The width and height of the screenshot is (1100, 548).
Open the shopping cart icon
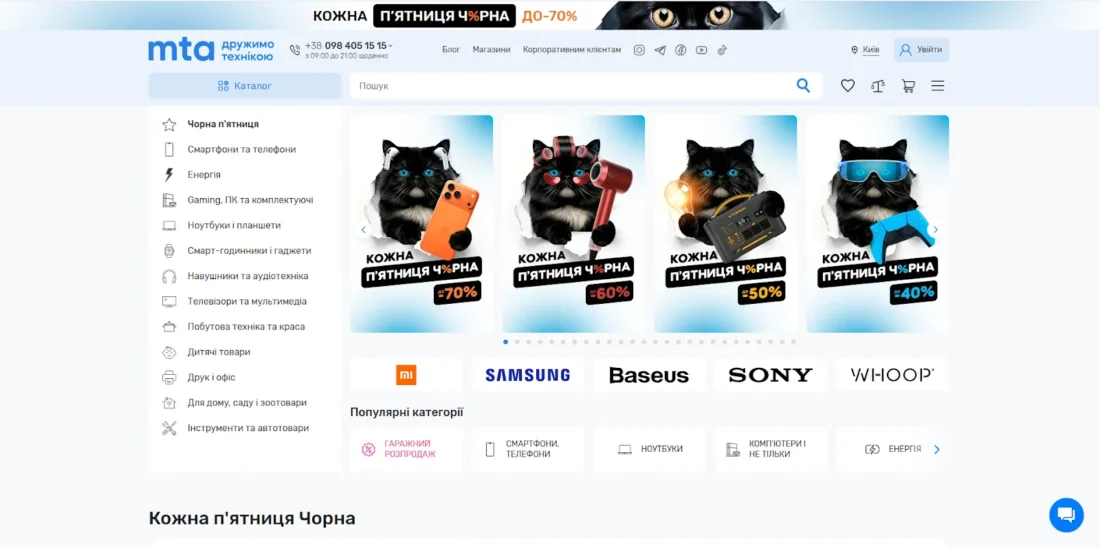(908, 86)
